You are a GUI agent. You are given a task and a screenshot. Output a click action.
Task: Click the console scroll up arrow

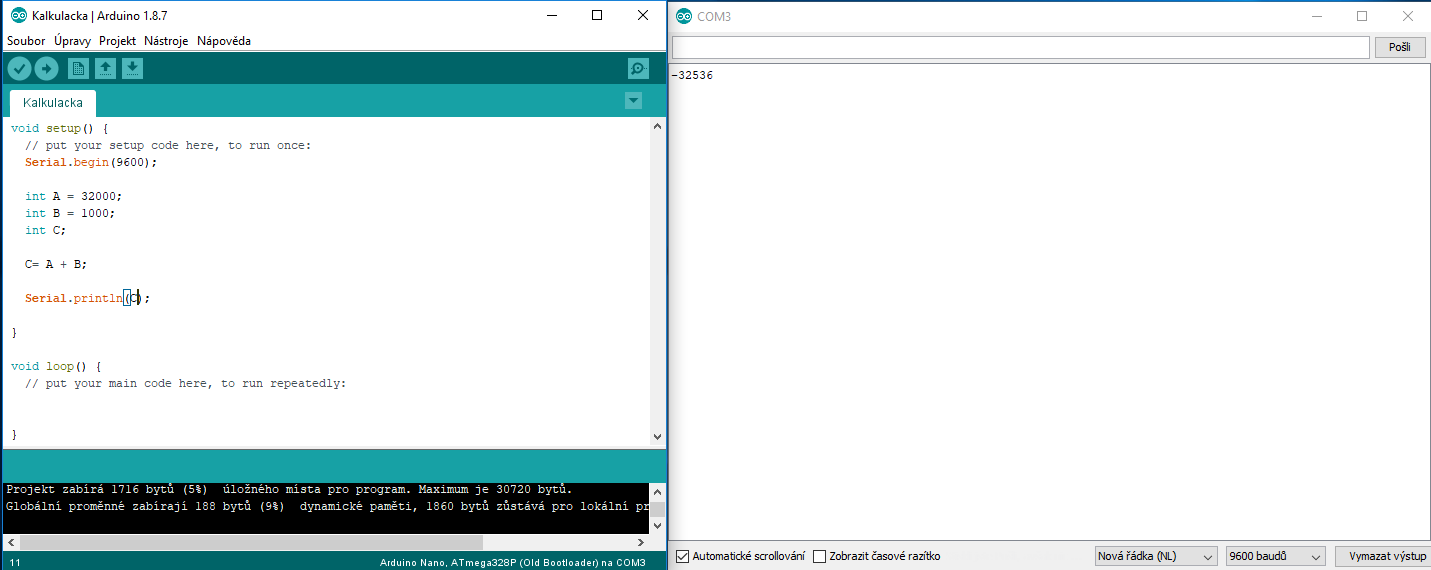(x=657, y=491)
